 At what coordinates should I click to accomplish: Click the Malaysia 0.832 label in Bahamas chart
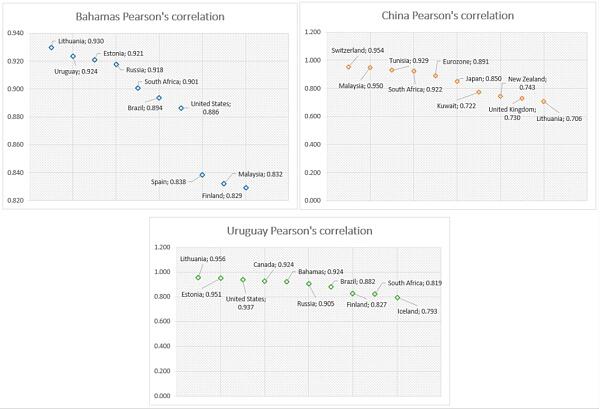point(260,174)
